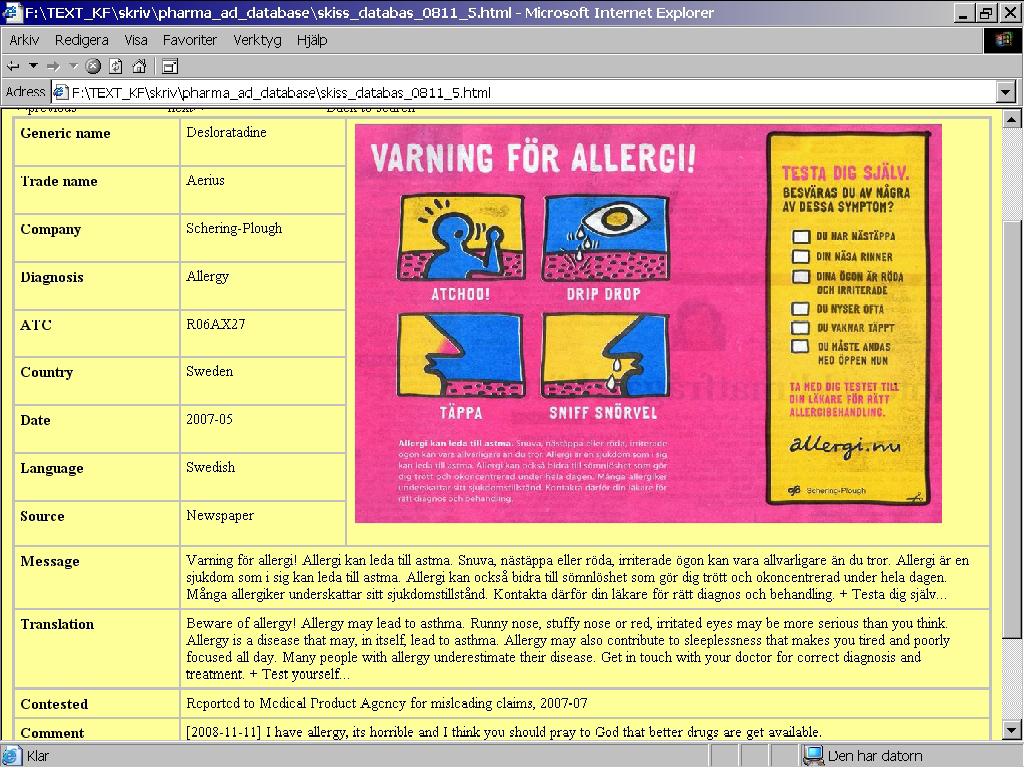Click the comment dated 2008-11-11
The image size is (1024, 768).
pyautogui.click(x=504, y=732)
